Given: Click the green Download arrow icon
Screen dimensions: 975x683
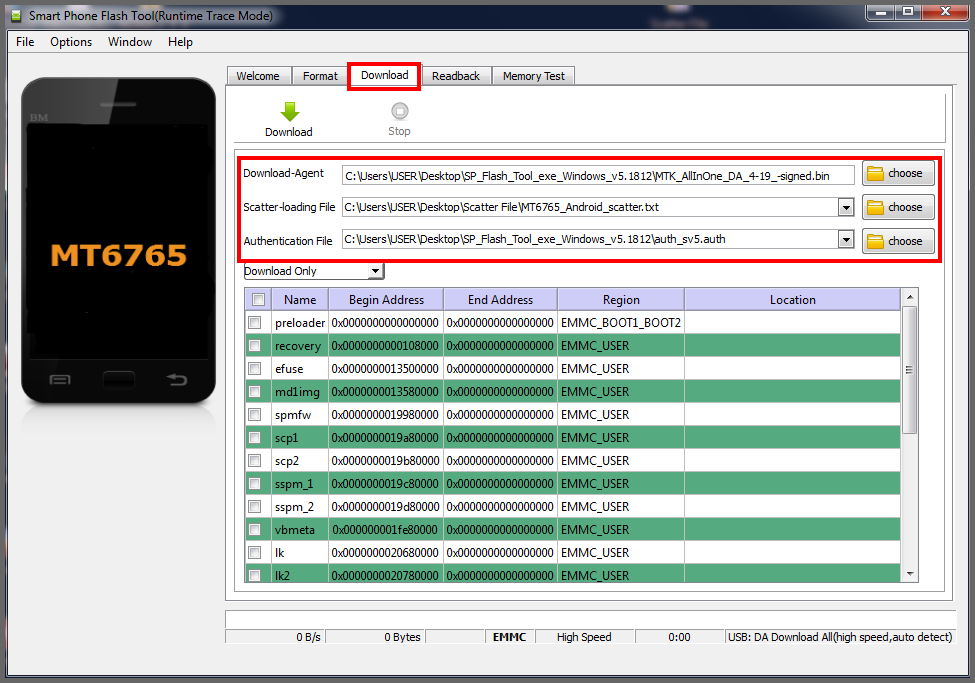Looking at the screenshot, I should (x=289, y=112).
